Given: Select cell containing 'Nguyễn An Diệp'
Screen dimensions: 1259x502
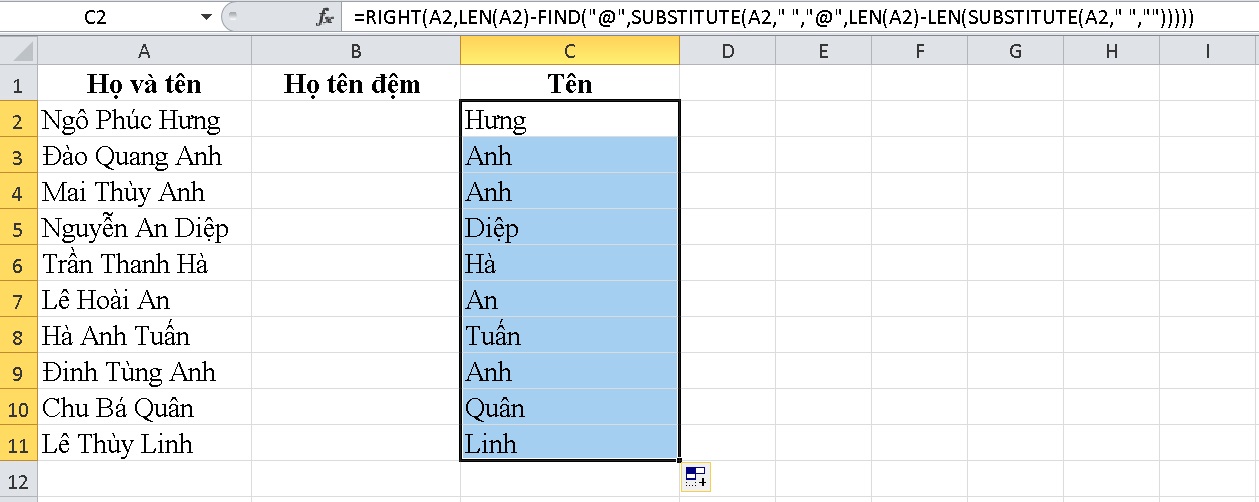Looking at the screenshot, I should [x=145, y=228].
